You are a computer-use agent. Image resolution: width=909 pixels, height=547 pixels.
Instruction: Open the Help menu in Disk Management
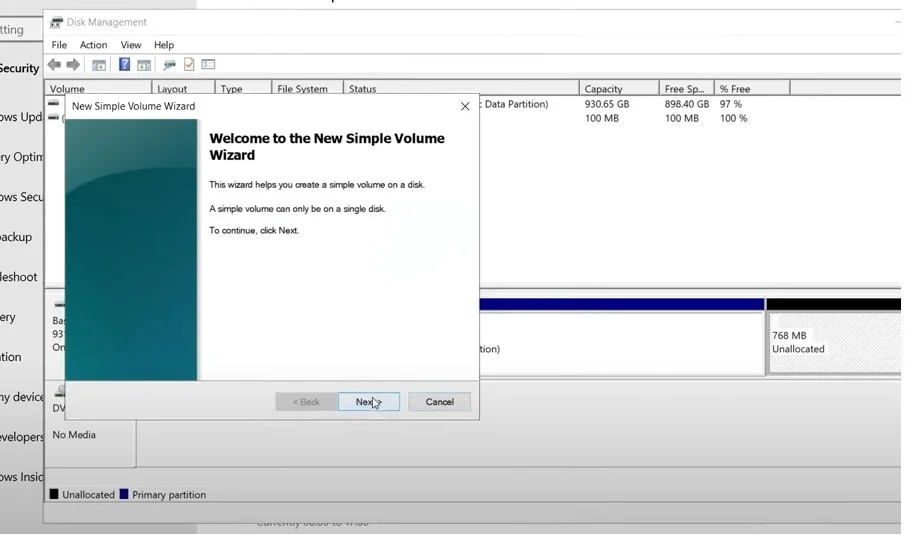point(163,45)
